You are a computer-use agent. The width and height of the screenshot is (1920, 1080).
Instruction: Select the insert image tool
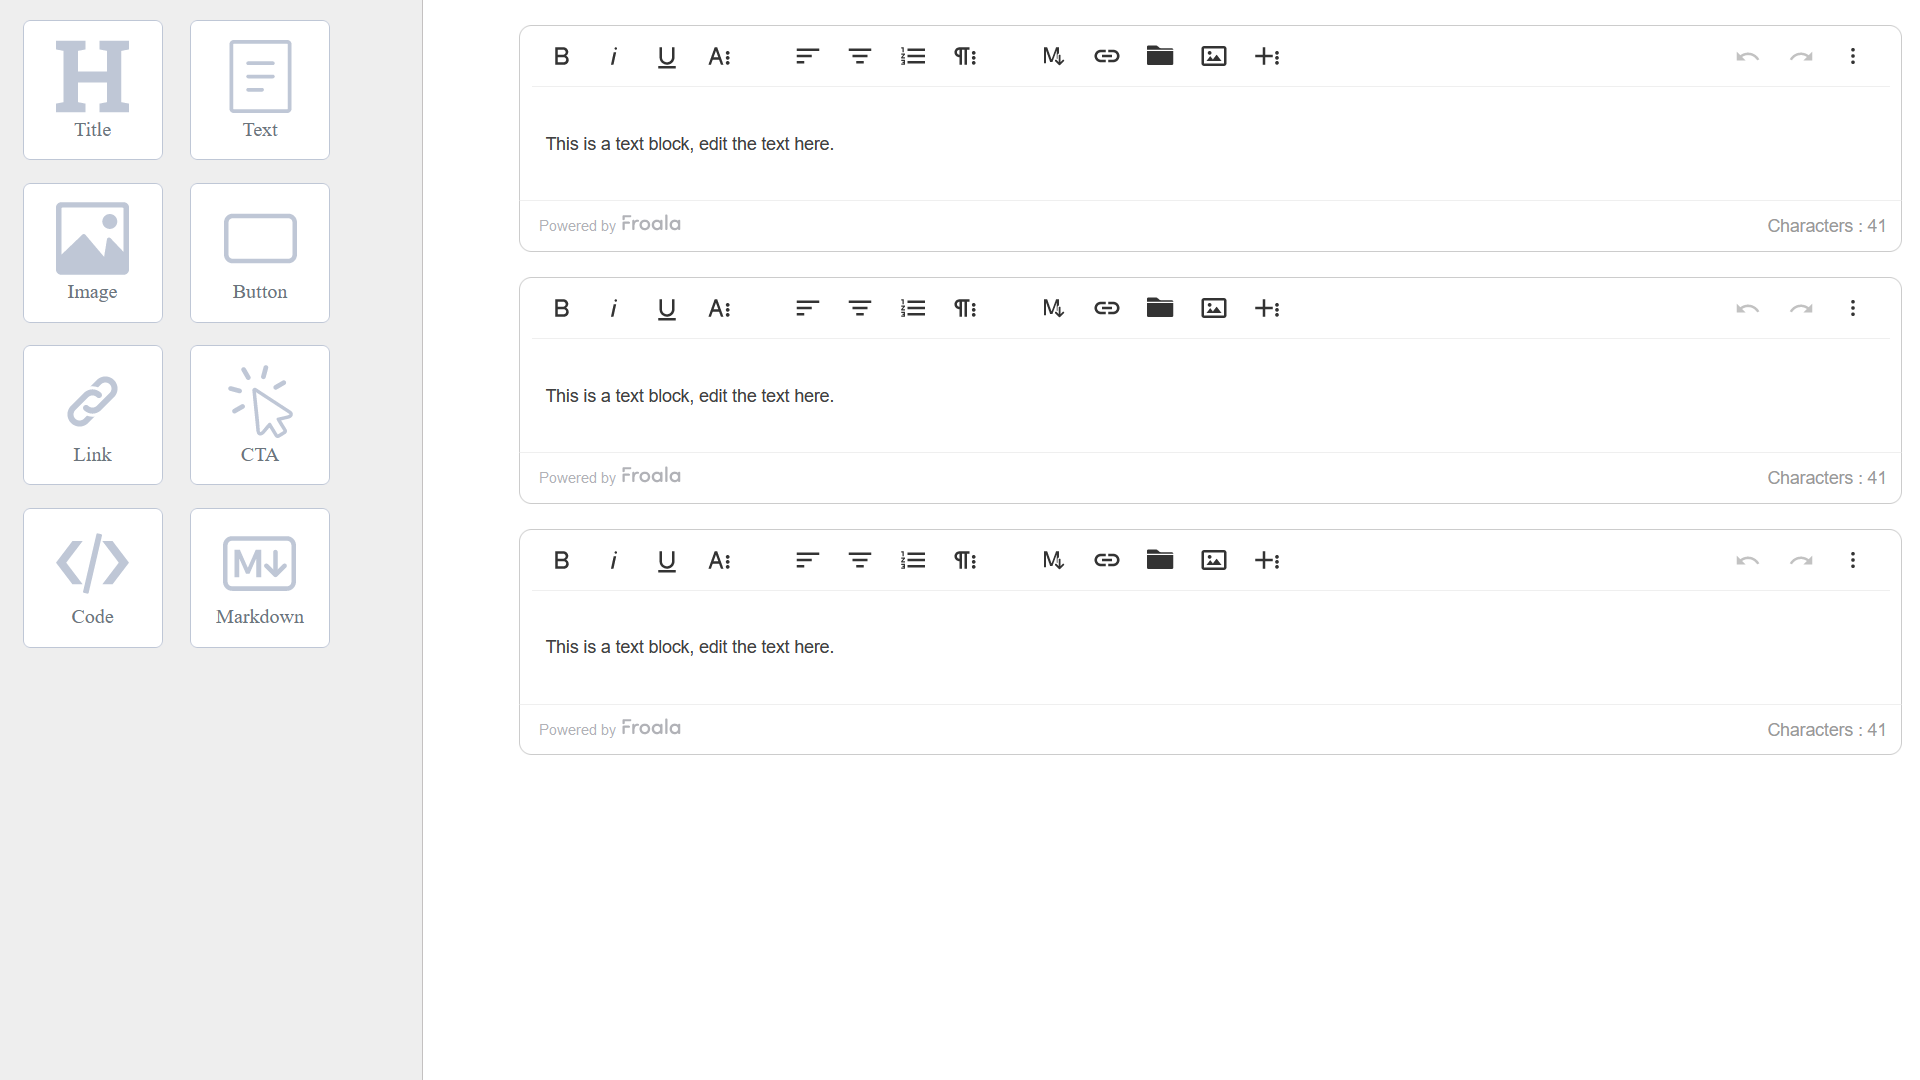[x=1213, y=56]
